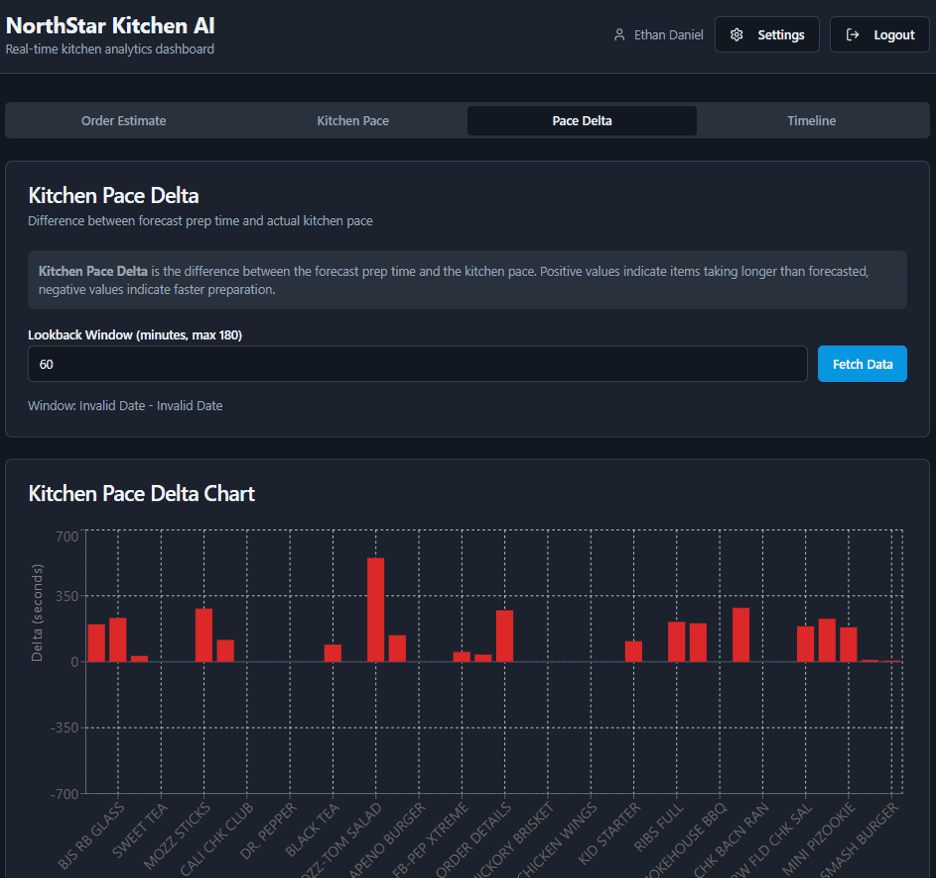Click the user profile icon
The width and height of the screenshot is (936, 878).
pyautogui.click(x=620, y=35)
